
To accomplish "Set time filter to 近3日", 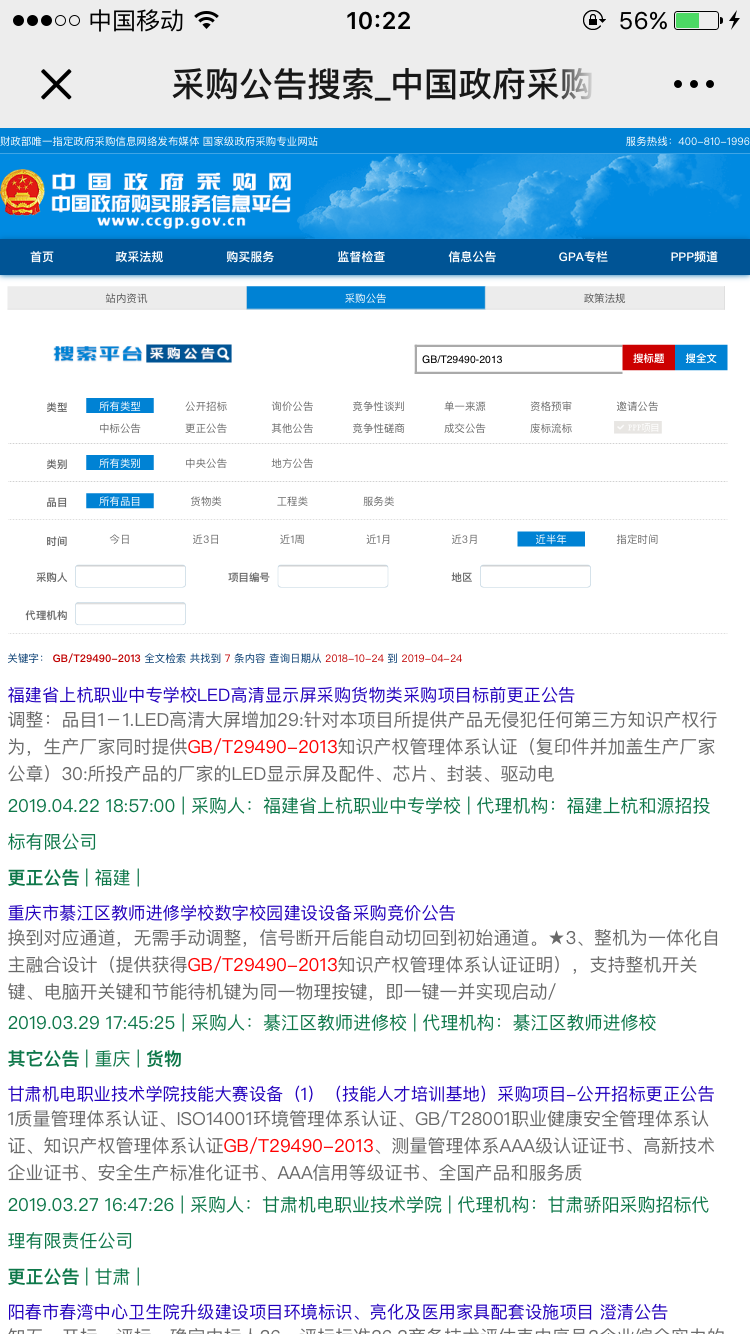I will pyautogui.click(x=206, y=539).
